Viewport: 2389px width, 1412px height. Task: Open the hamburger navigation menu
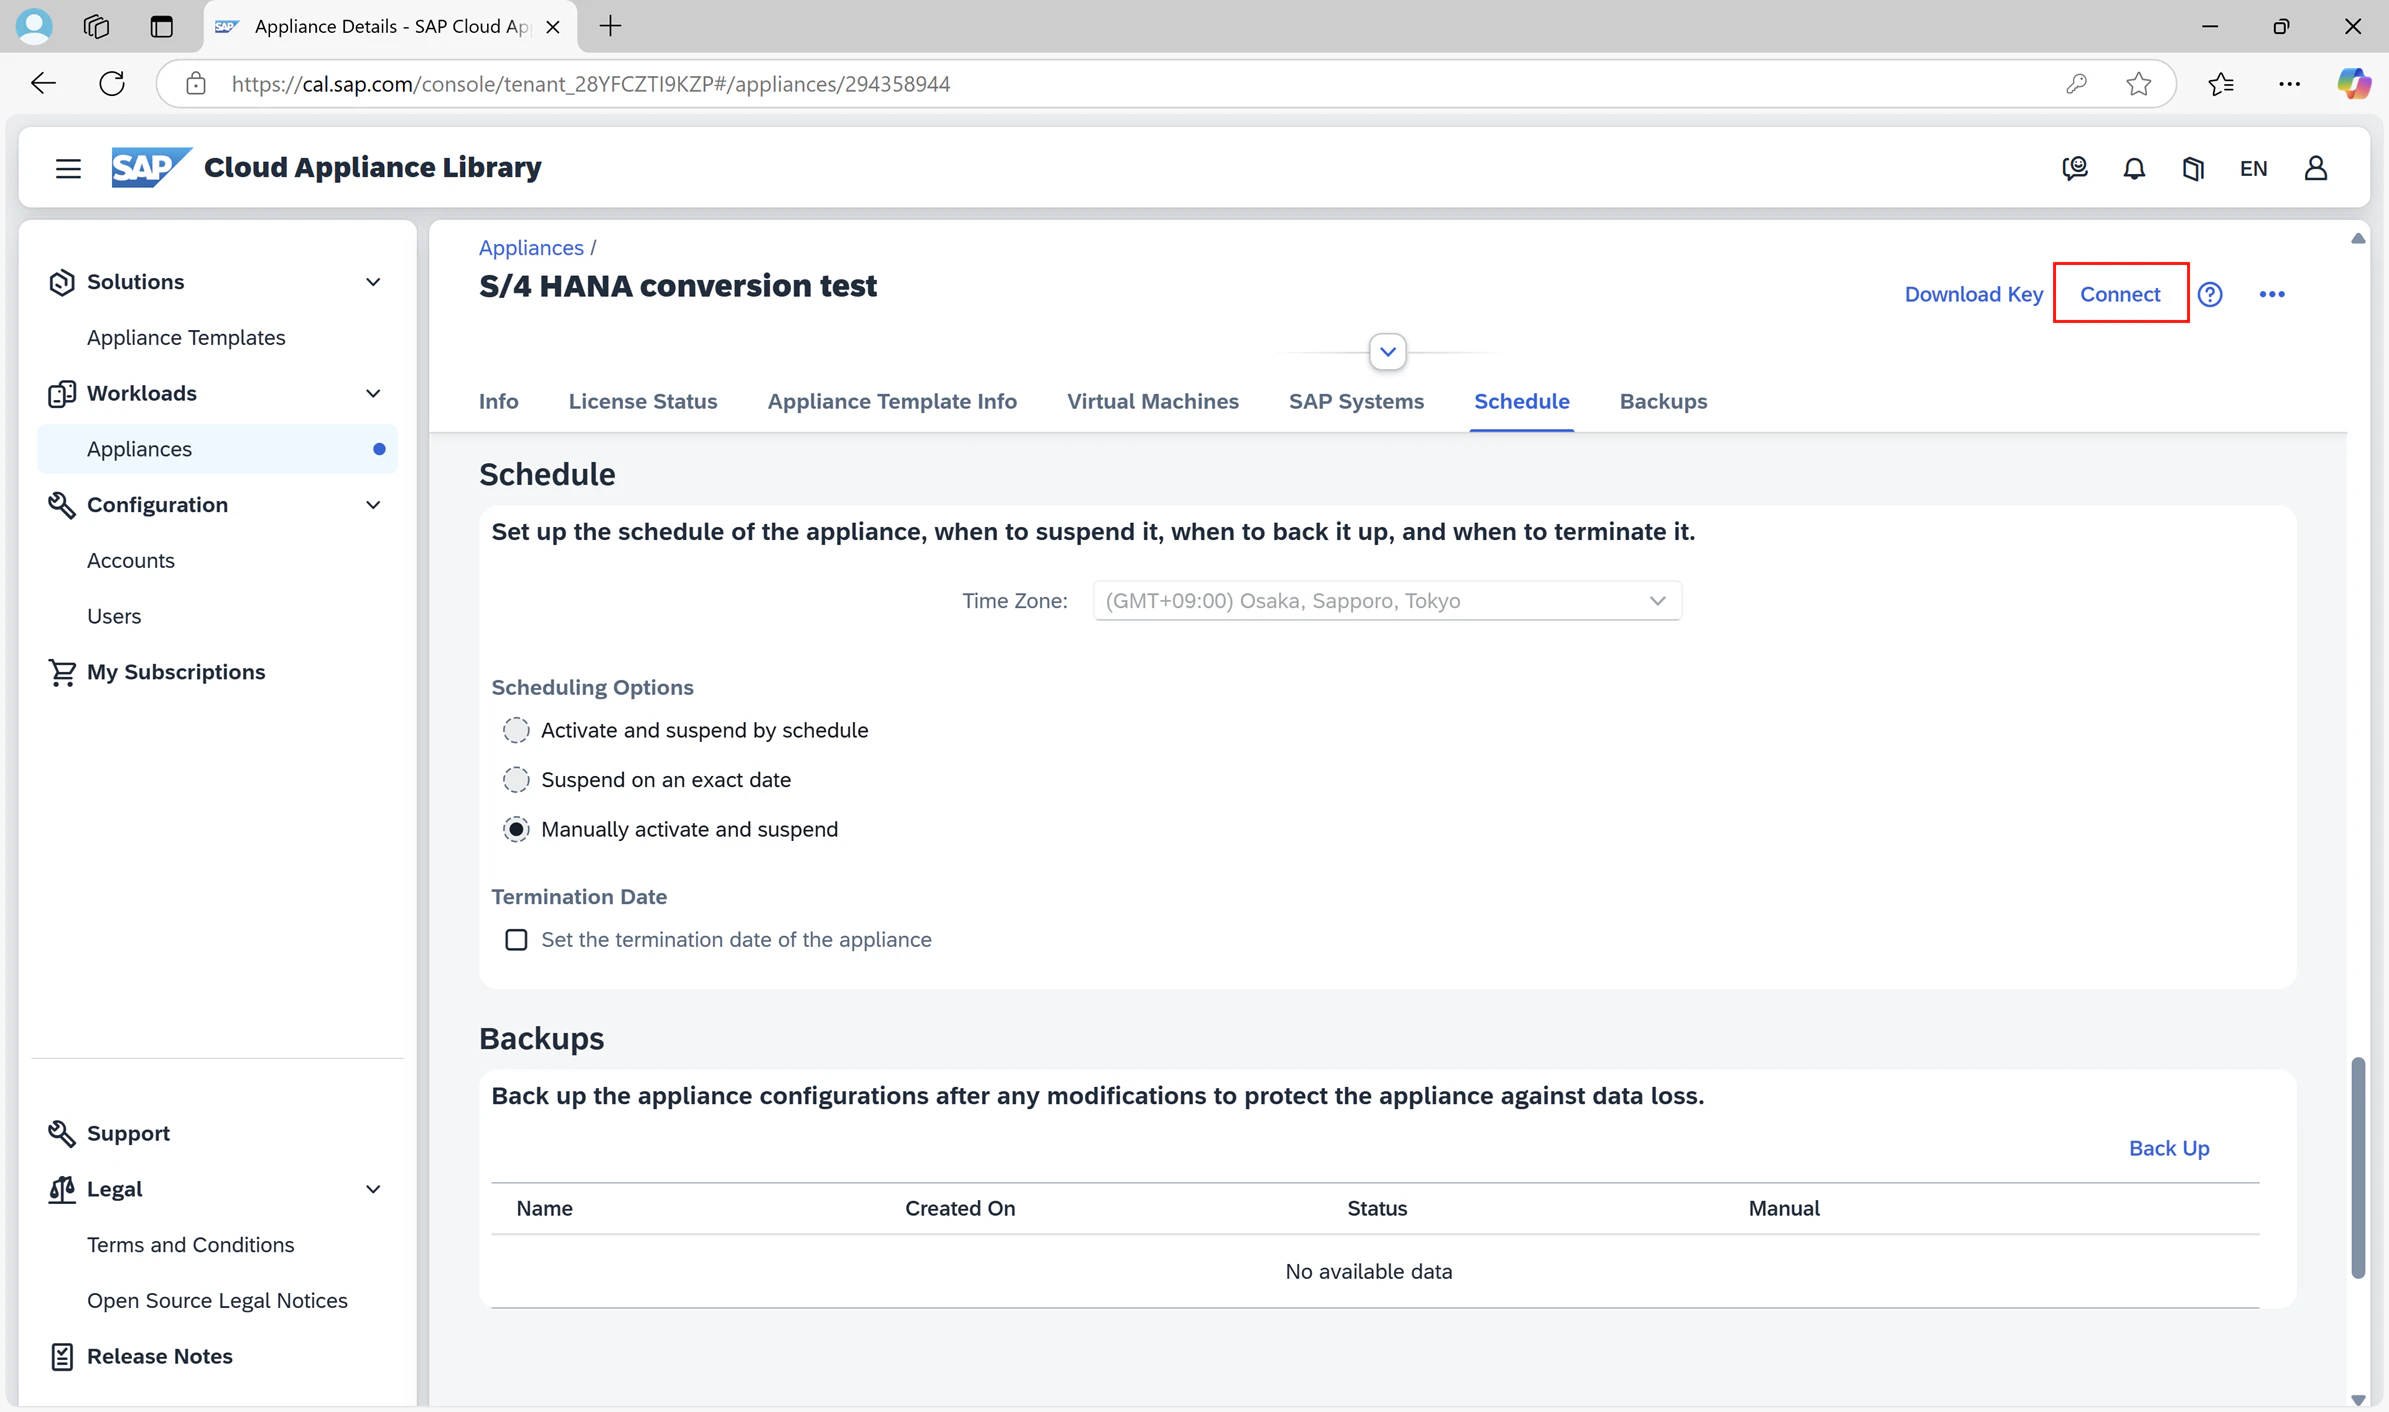(68, 168)
